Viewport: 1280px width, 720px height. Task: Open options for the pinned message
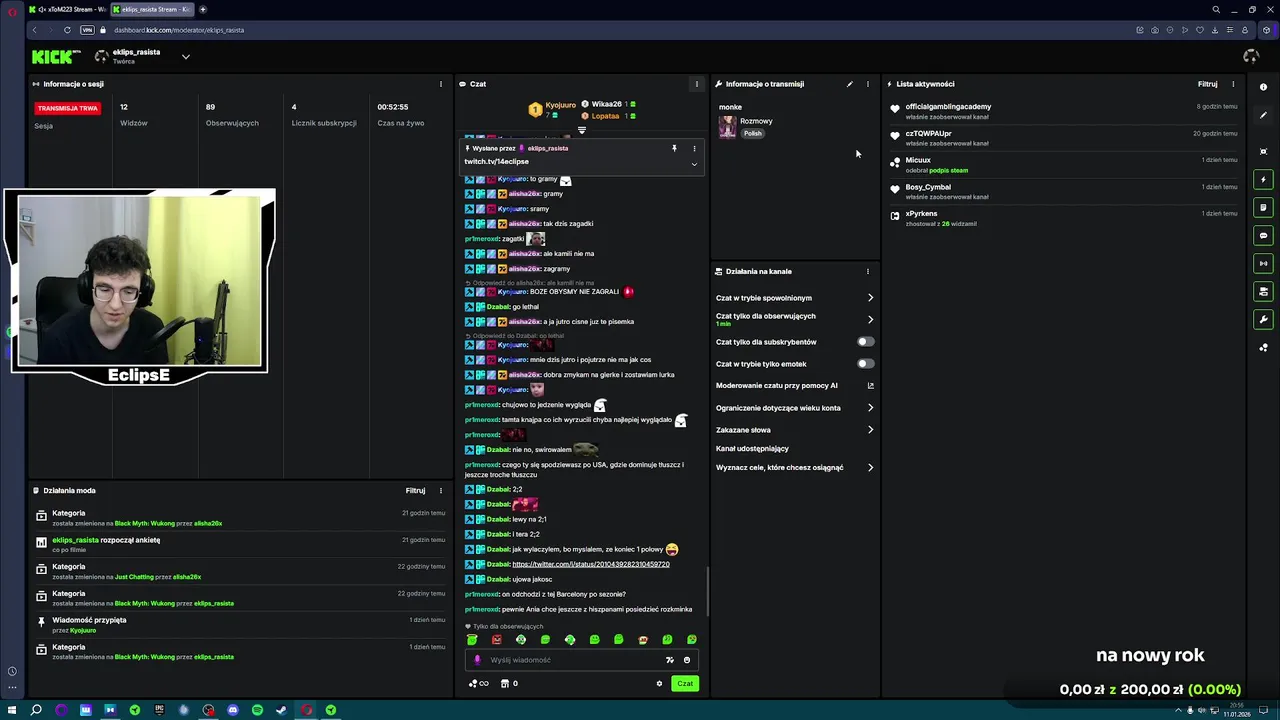[x=694, y=148]
